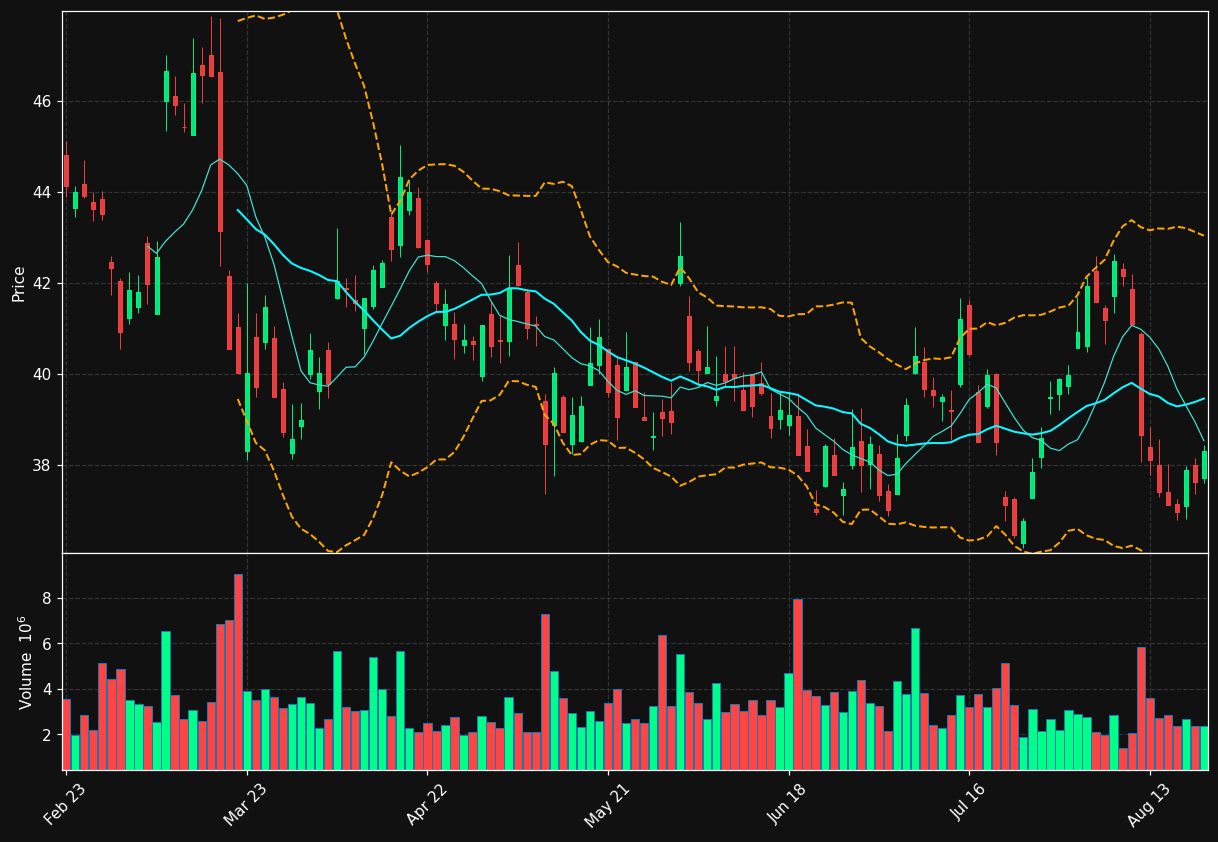Select the 42 price tick label
This screenshot has height=842, width=1218.
coord(41,284)
